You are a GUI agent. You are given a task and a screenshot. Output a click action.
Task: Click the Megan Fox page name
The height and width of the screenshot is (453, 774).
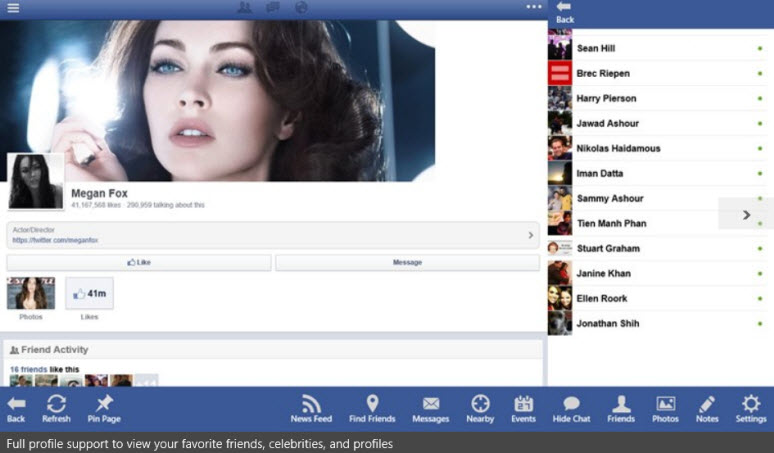[99, 193]
